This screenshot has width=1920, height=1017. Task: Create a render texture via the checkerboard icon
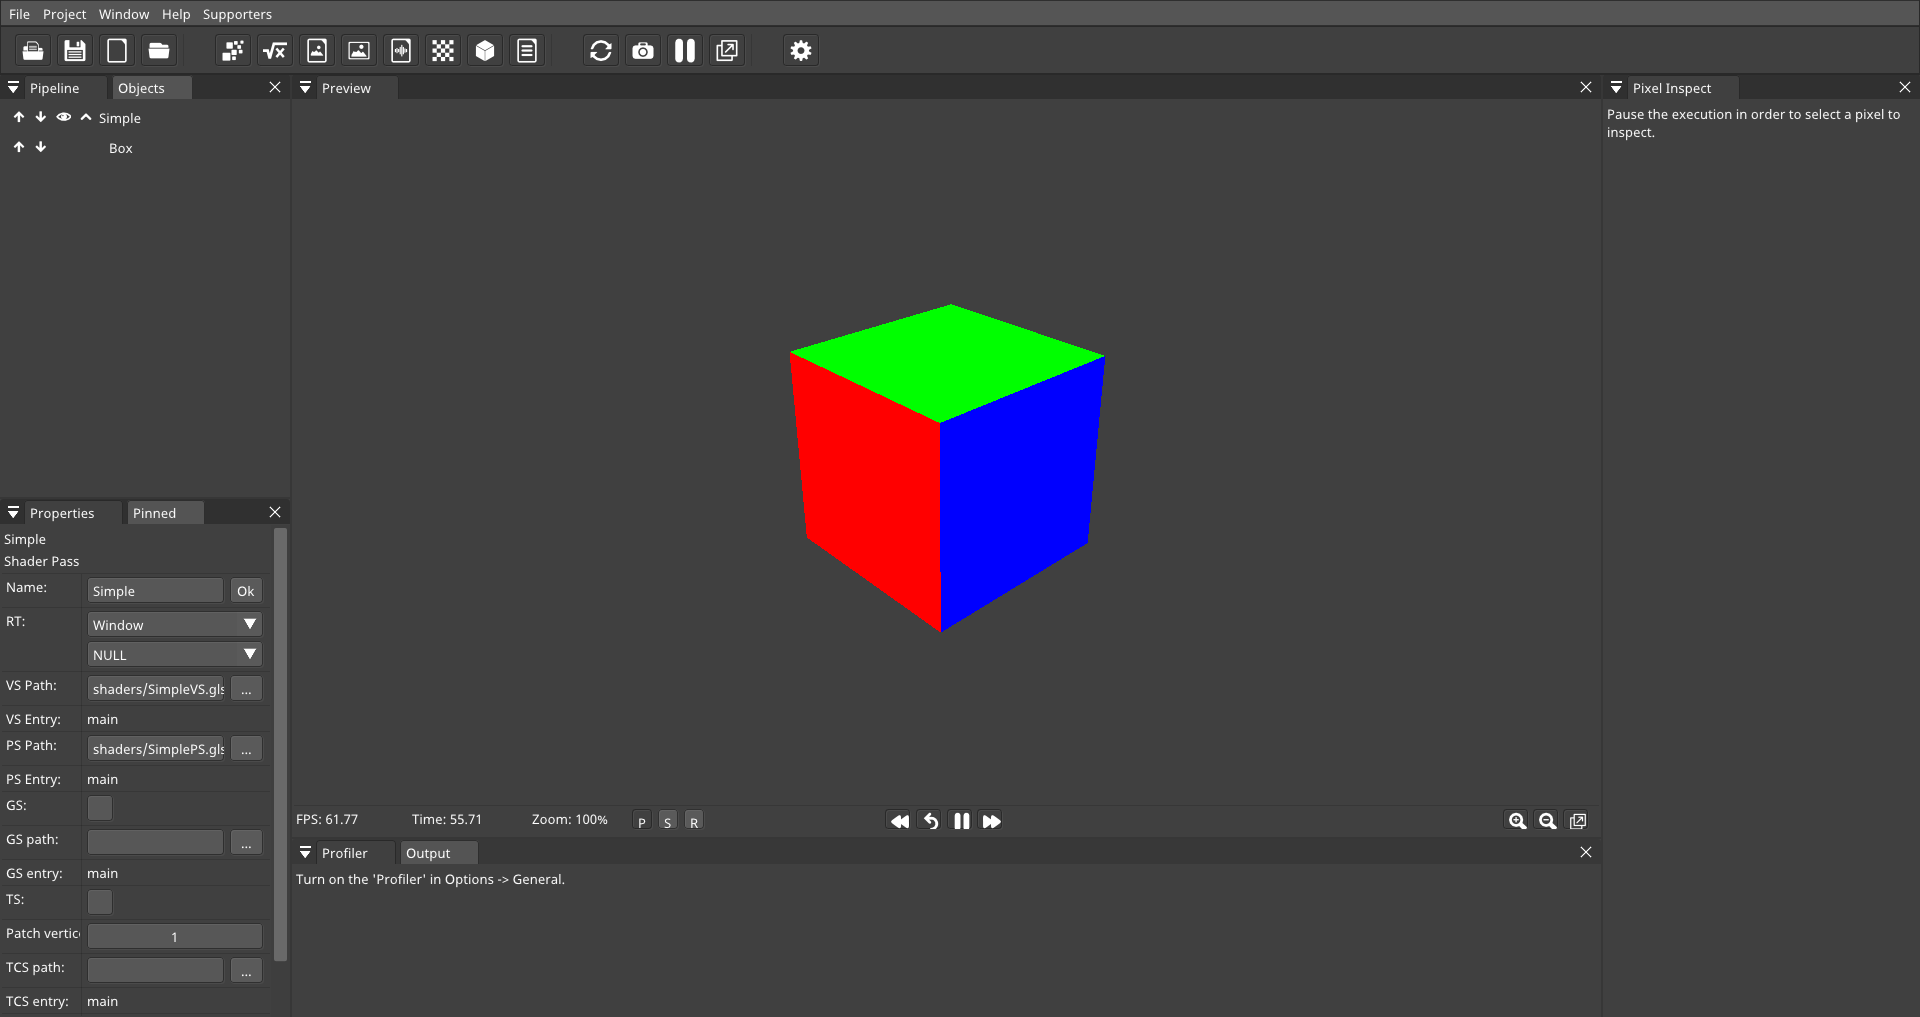click(x=443, y=50)
